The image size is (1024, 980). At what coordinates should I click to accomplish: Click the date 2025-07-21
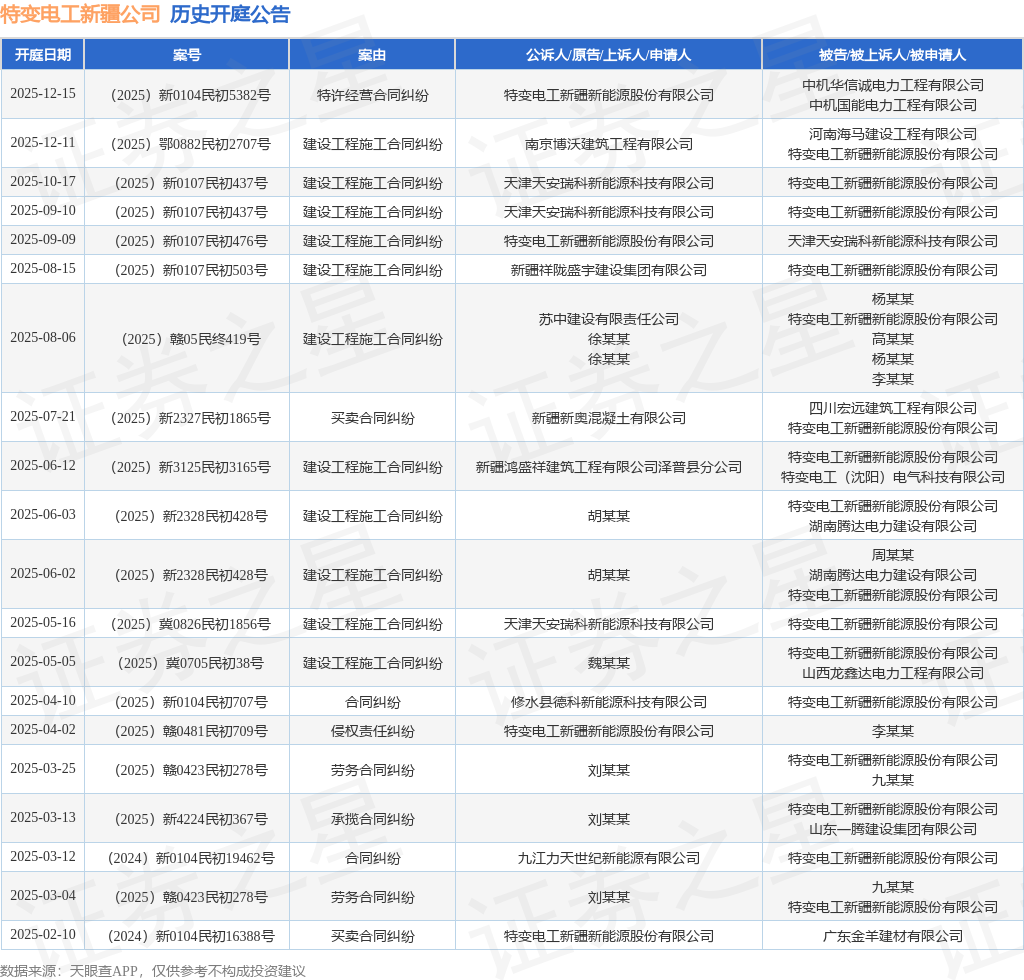(43, 417)
